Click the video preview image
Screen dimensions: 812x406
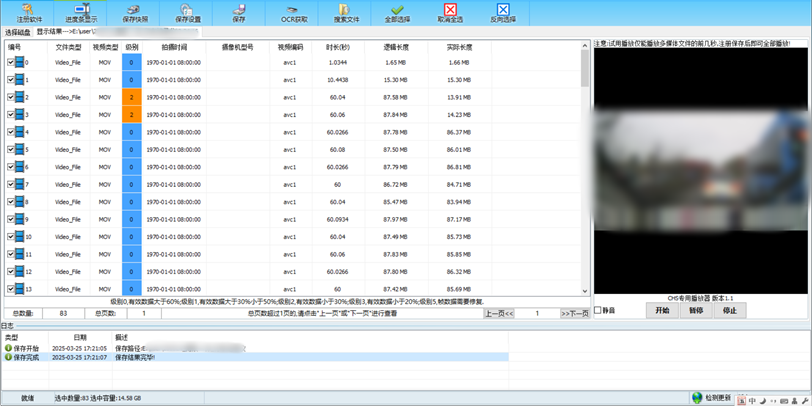coord(701,170)
